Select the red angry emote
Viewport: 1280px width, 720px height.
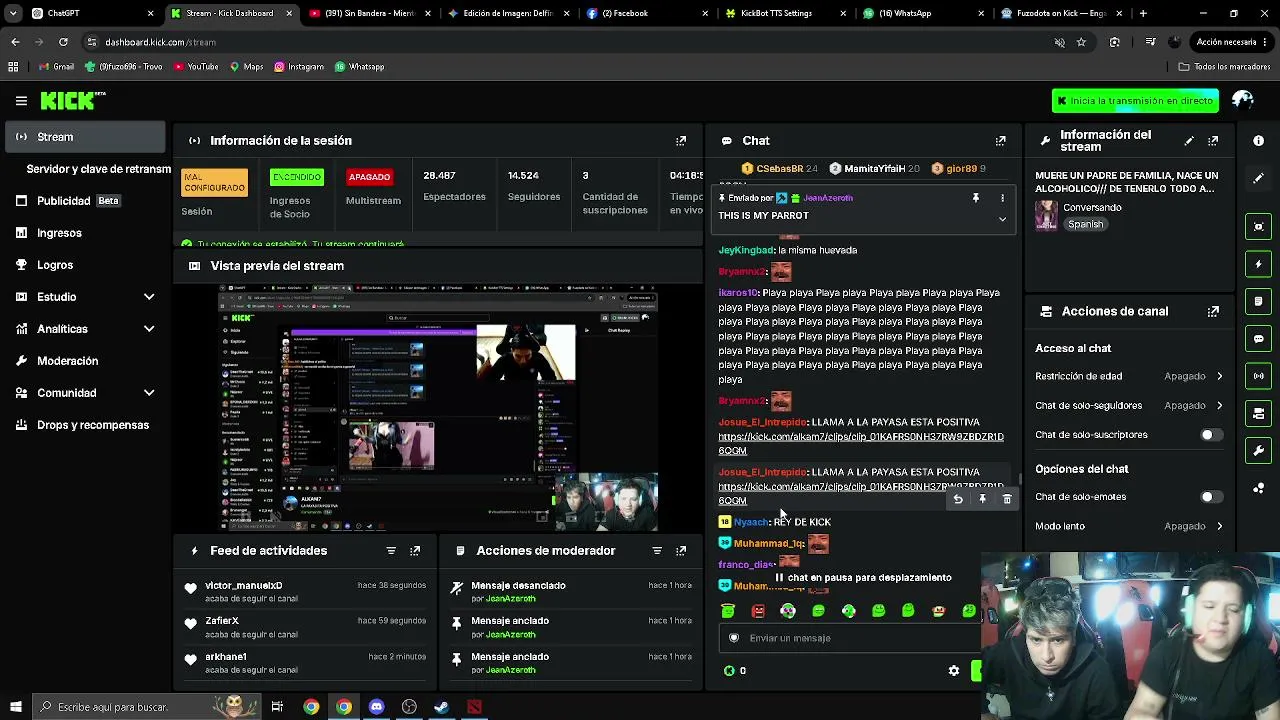758,610
